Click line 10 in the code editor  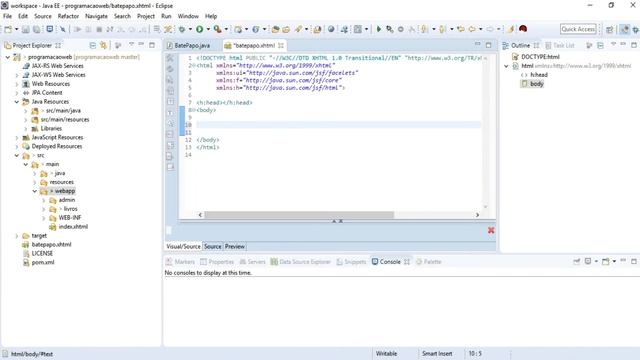point(338,125)
